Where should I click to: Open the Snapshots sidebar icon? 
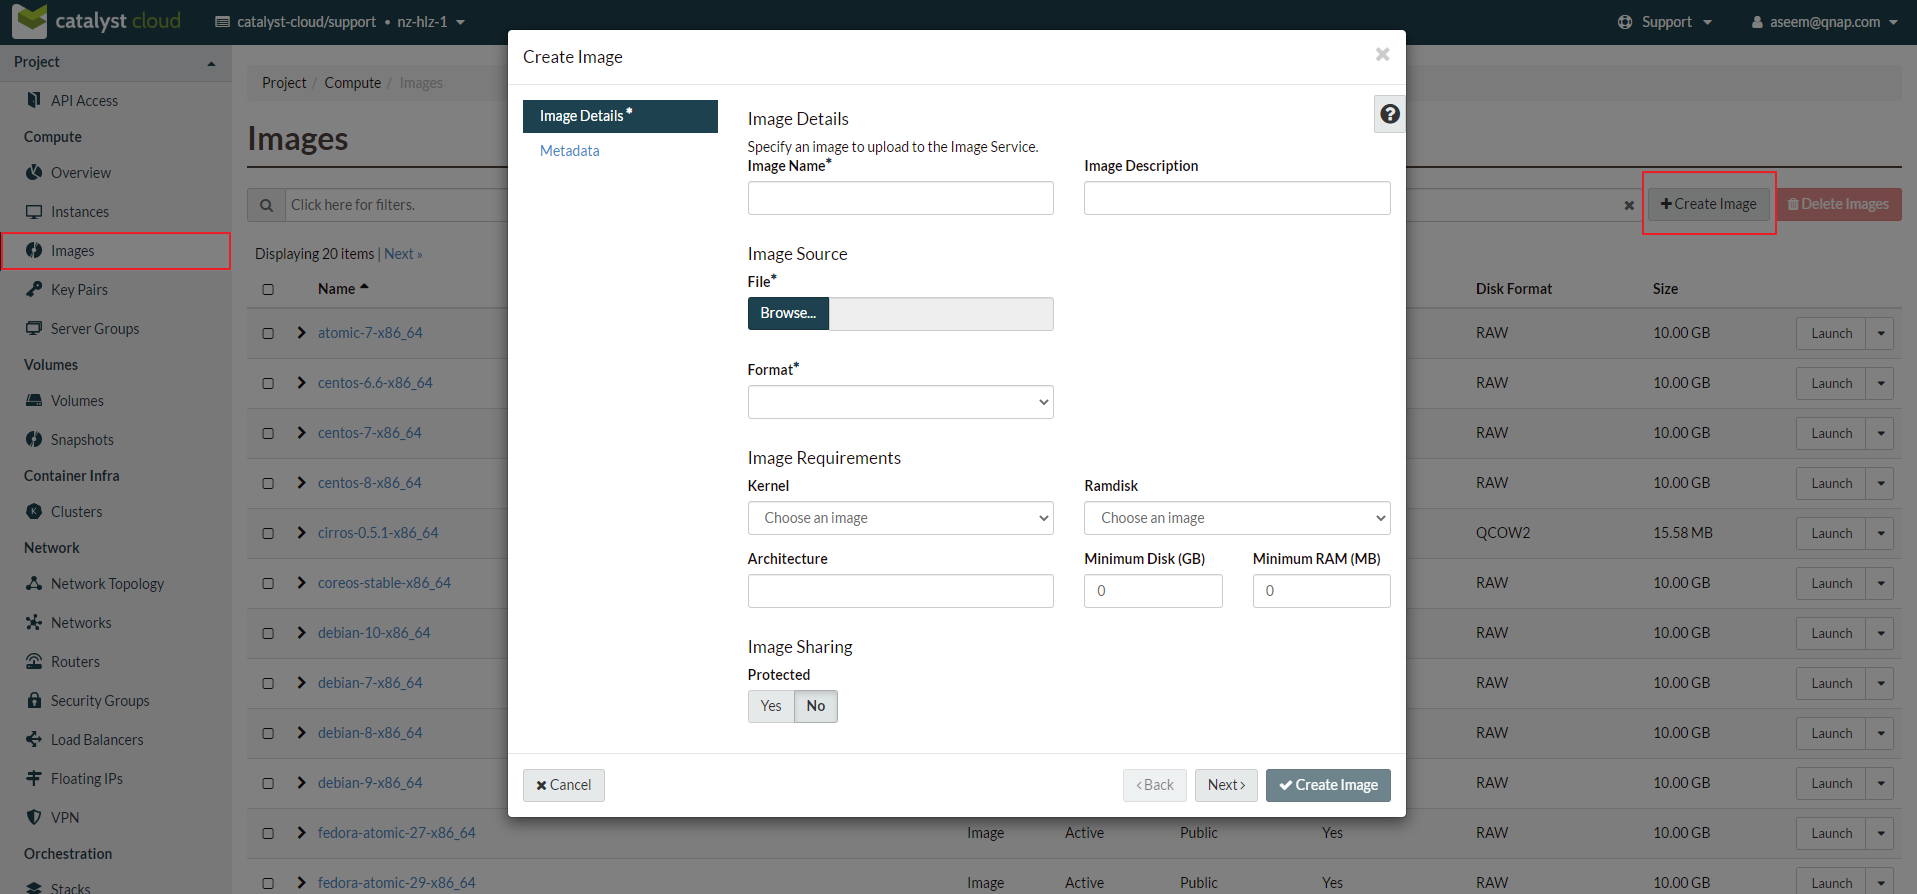point(34,440)
